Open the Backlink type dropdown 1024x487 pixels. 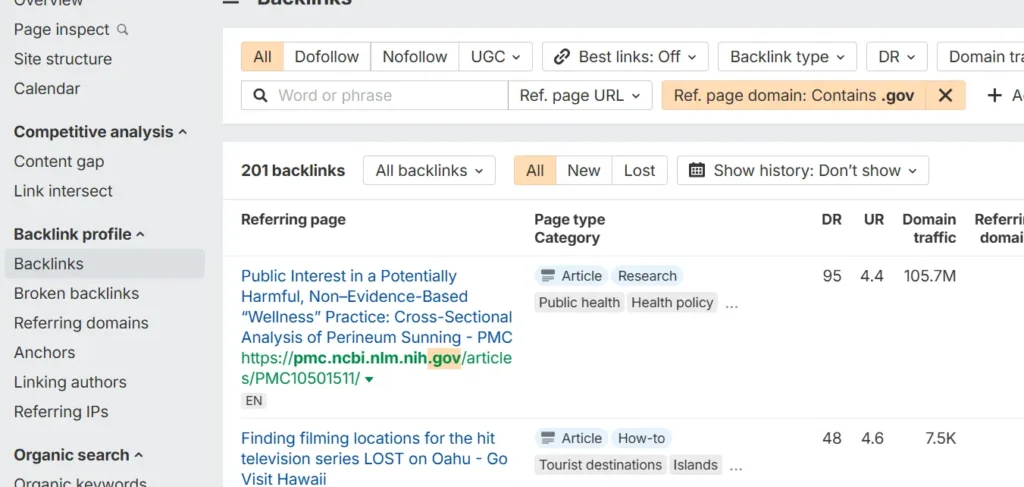click(x=787, y=57)
